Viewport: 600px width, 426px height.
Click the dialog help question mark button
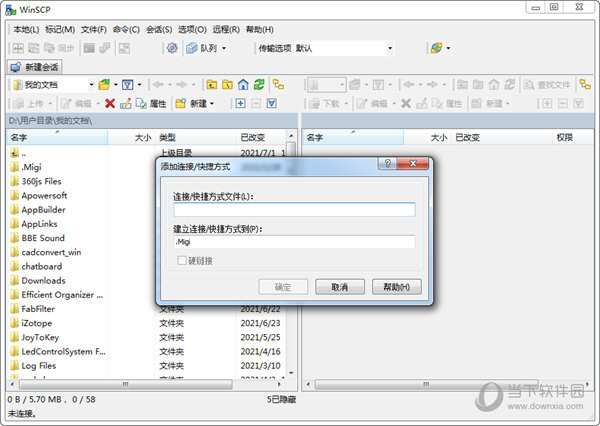click(387, 163)
